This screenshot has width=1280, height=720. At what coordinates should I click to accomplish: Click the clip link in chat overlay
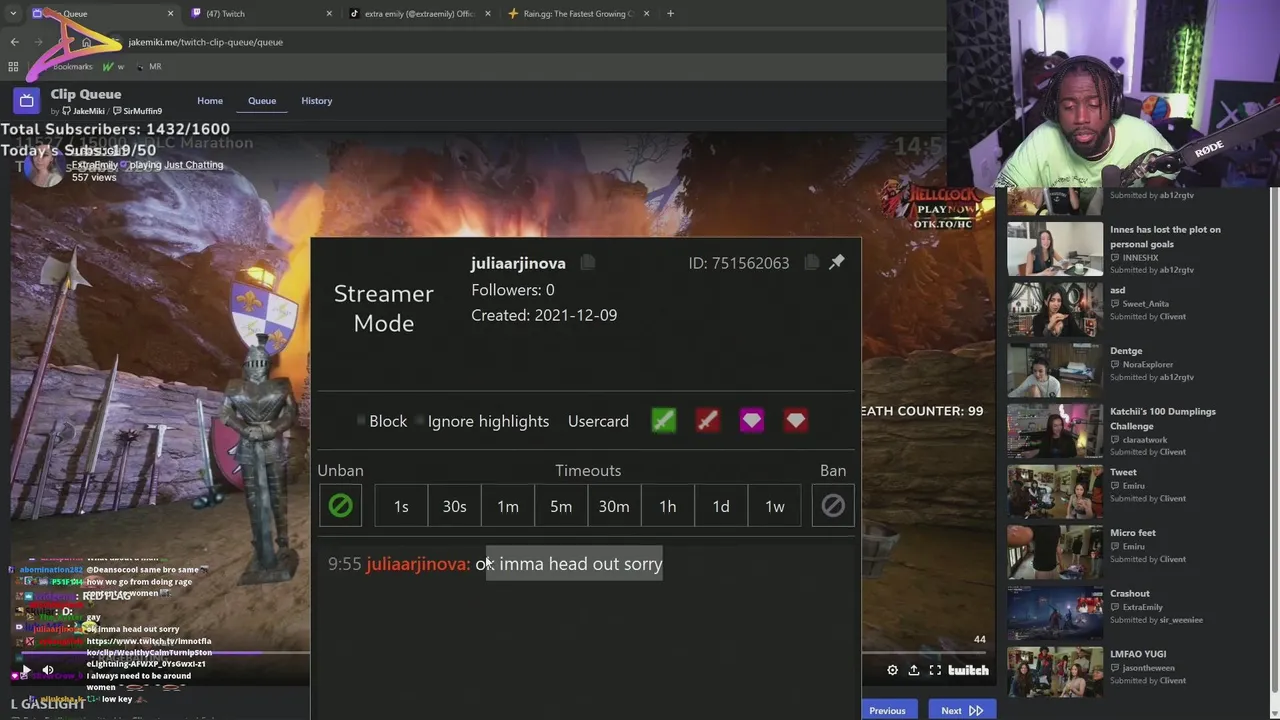(149, 652)
